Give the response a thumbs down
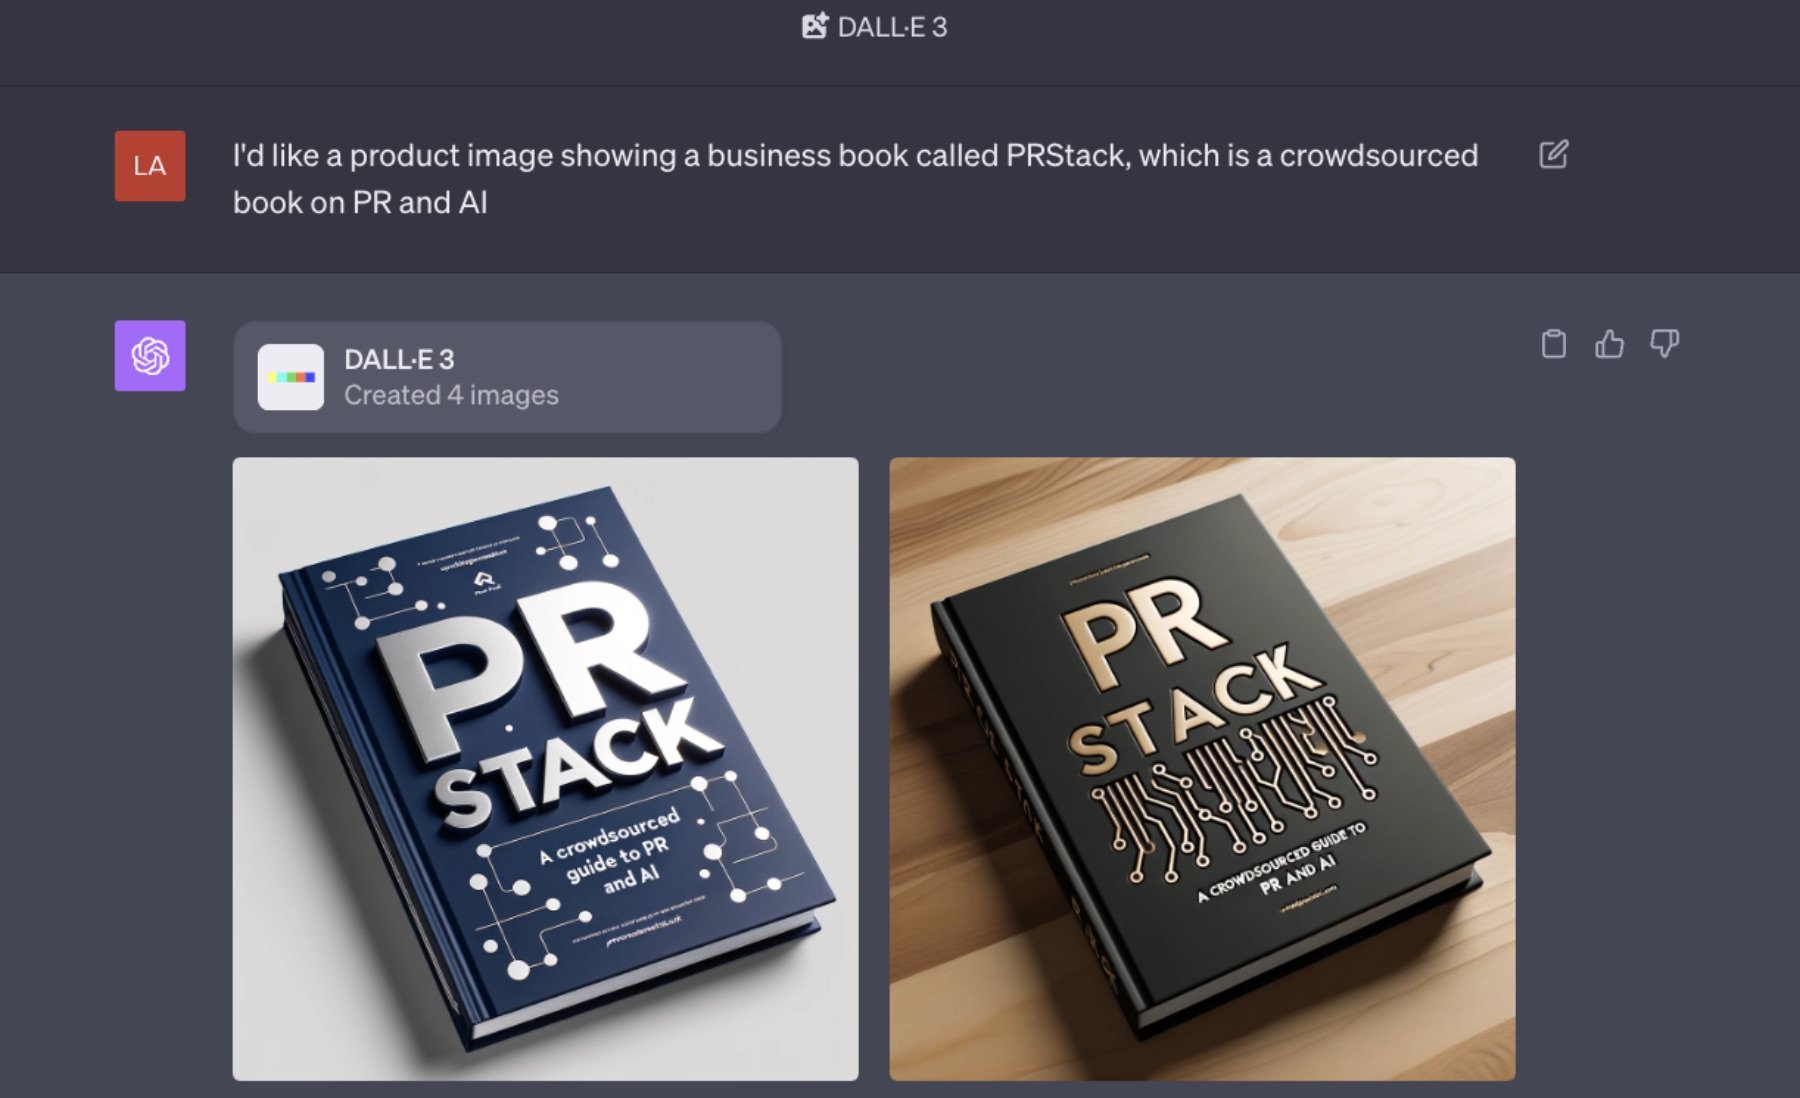Image resolution: width=1800 pixels, height=1098 pixels. (1665, 344)
